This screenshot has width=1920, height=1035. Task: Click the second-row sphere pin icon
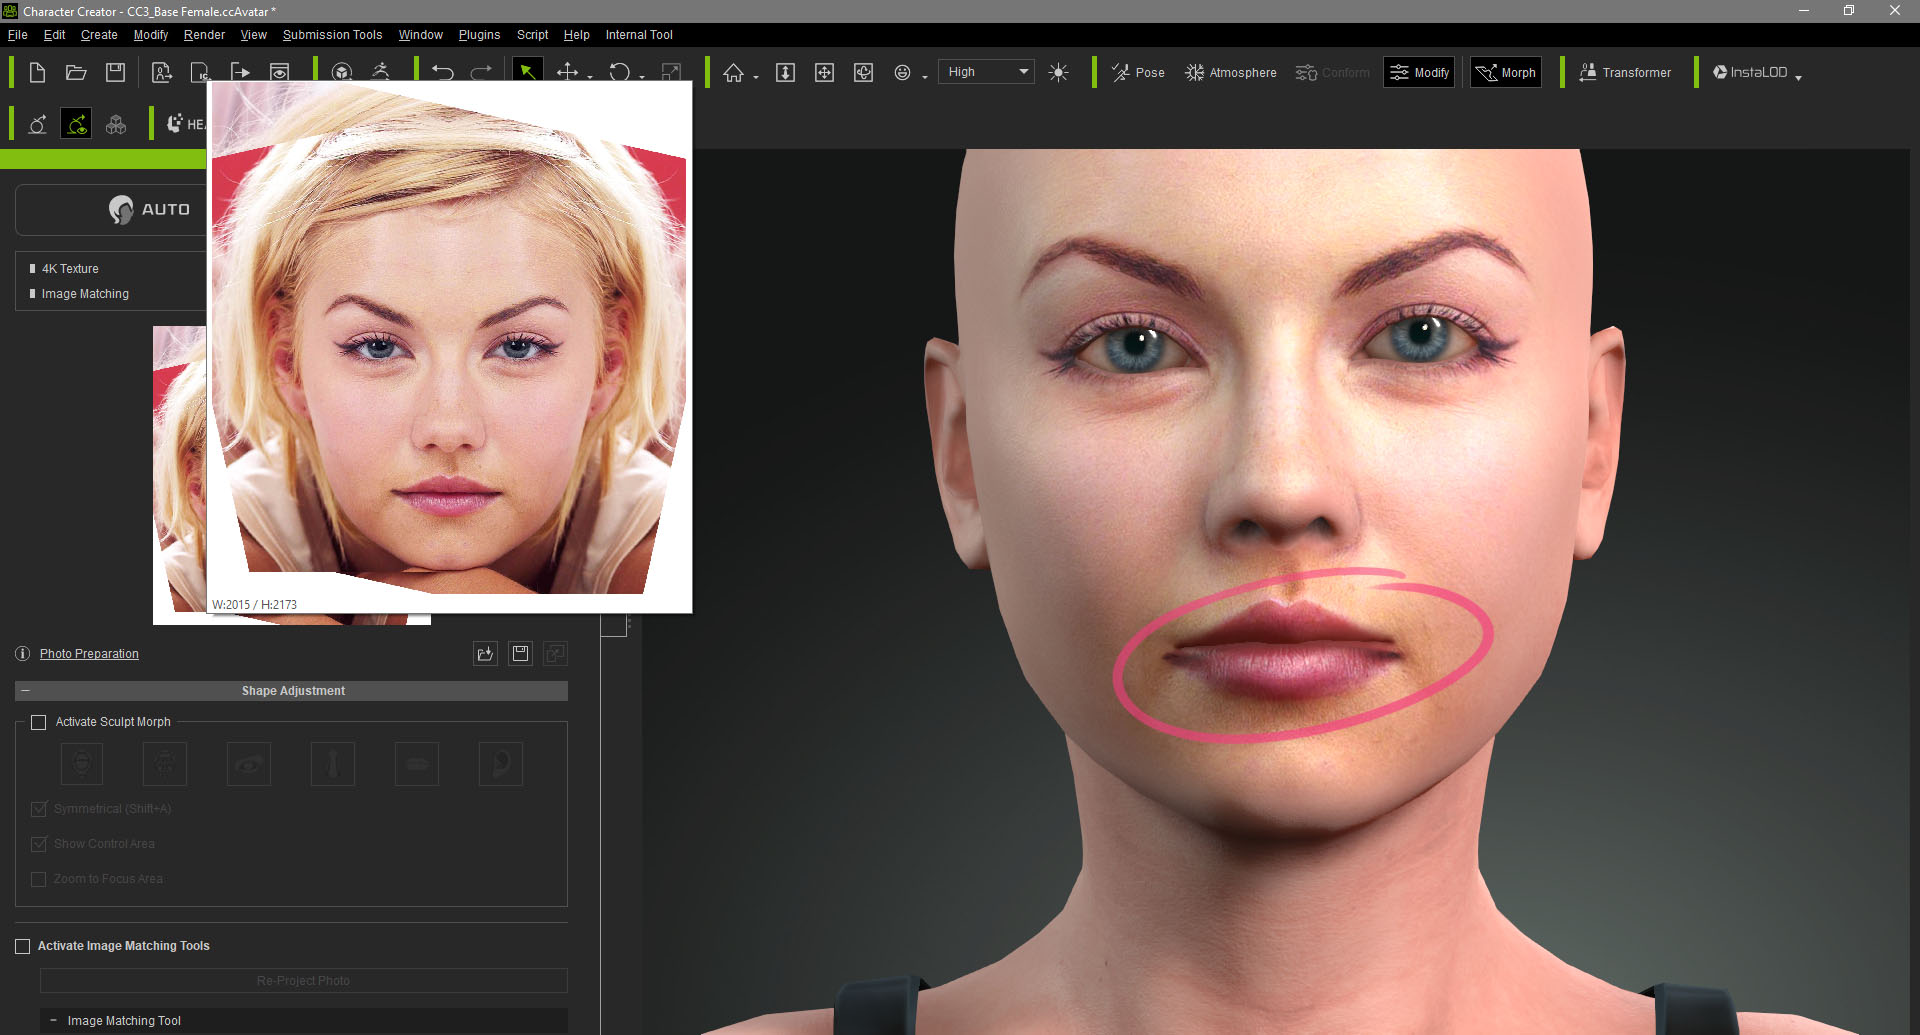[x=37, y=124]
